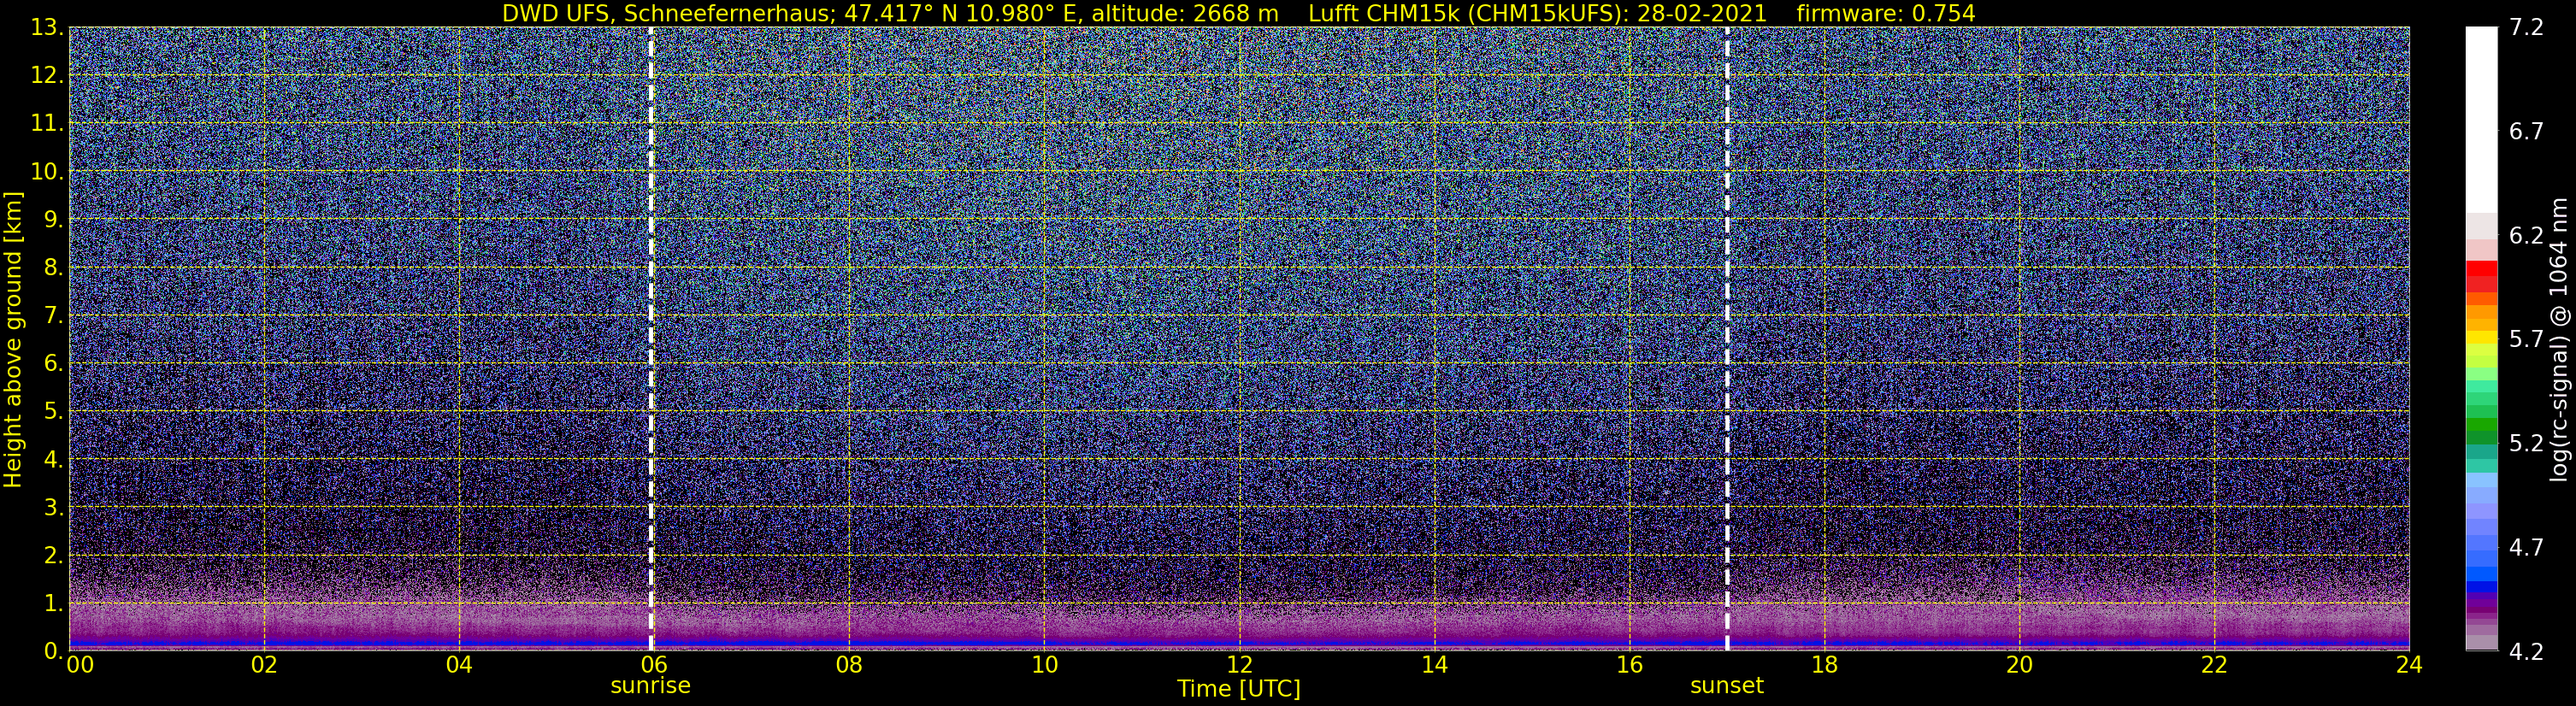Image resolution: width=2576 pixels, height=706 pixels.
Task: Click the "06" time axis tick label
Action: [654, 665]
